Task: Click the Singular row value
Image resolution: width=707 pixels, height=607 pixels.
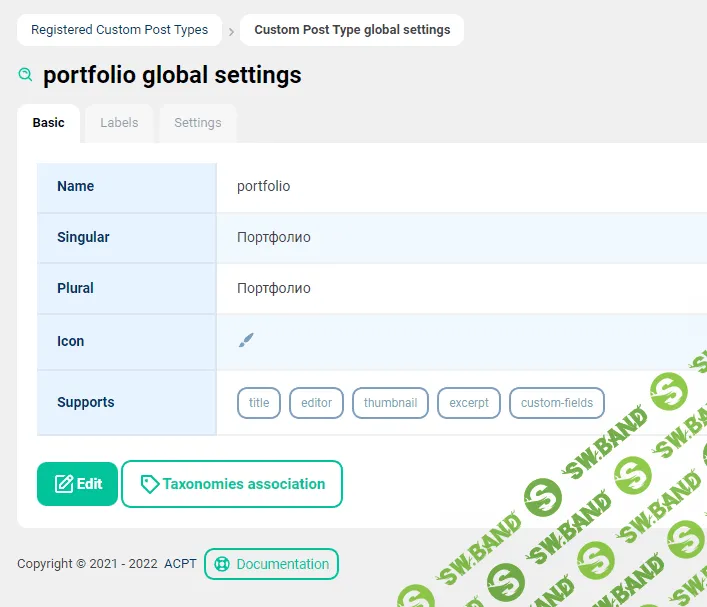Action: tap(273, 237)
